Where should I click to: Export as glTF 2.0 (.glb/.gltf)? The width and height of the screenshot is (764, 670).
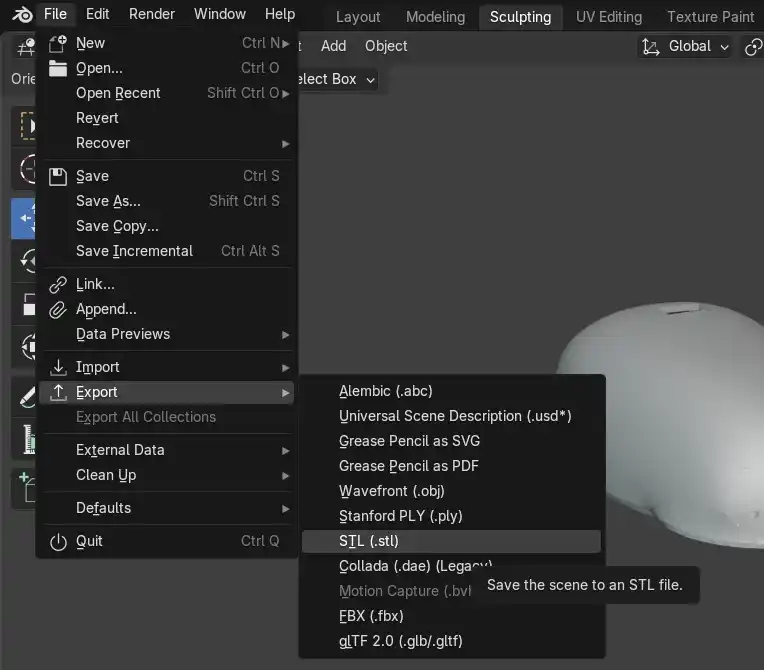tap(451, 641)
